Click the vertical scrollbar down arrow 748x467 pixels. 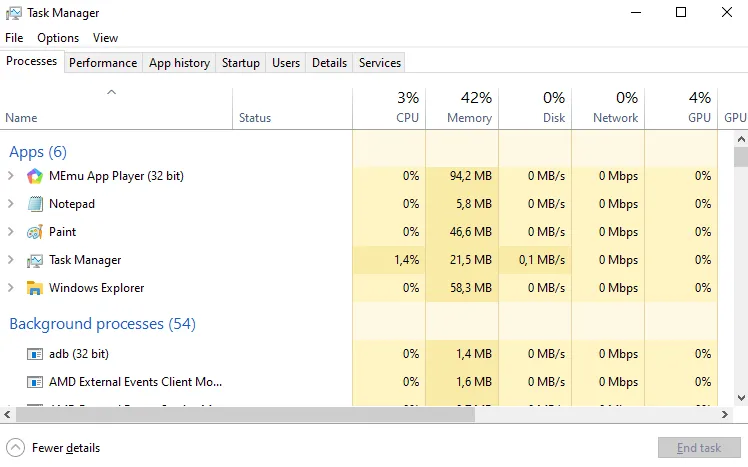point(741,398)
